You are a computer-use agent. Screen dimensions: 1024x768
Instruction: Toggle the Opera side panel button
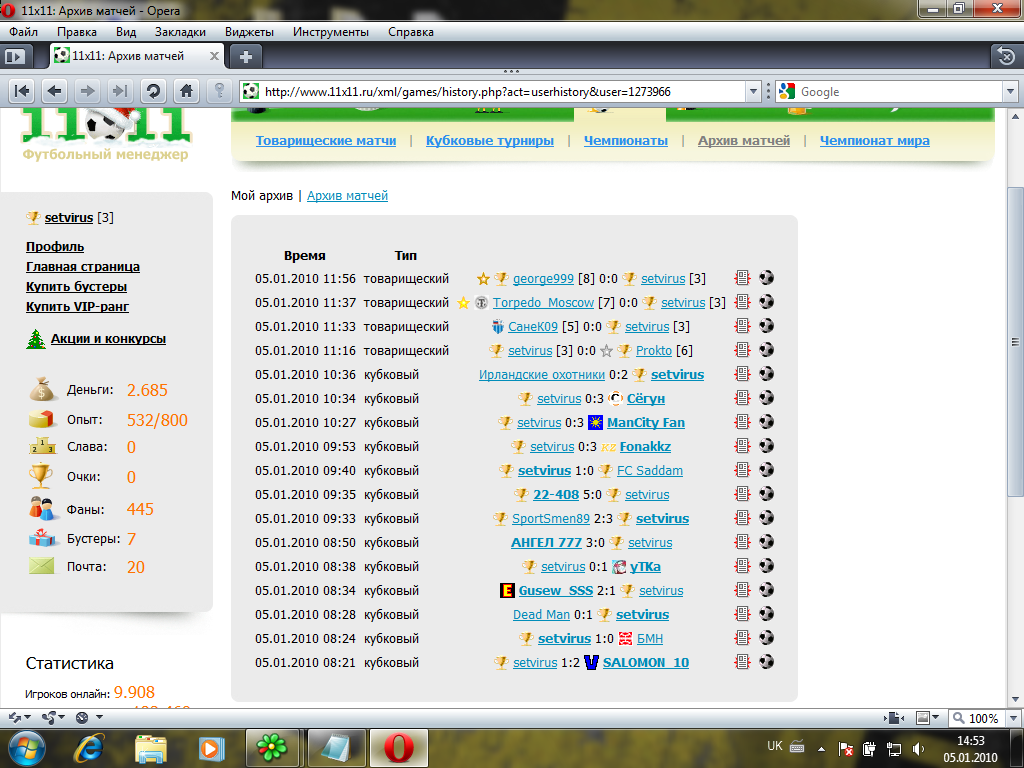pos(15,55)
